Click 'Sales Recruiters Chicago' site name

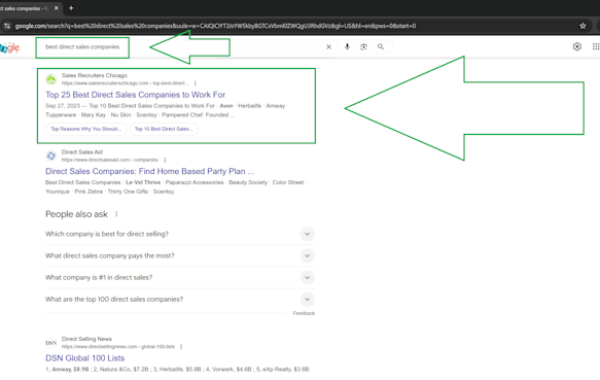click(x=94, y=75)
